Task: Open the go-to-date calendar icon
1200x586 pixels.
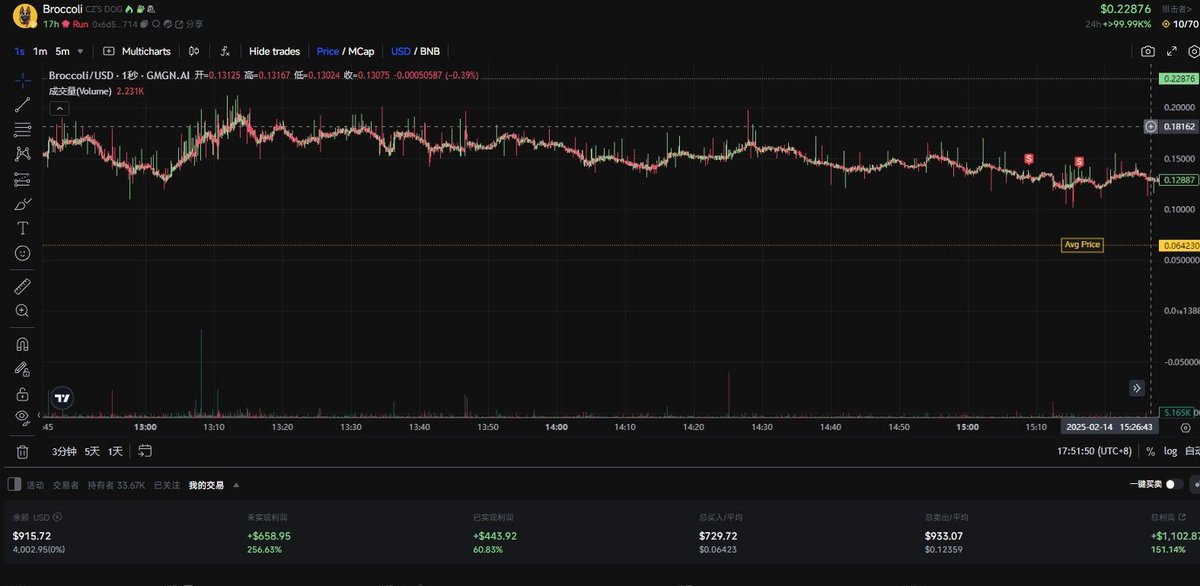Action: [145, 451]
